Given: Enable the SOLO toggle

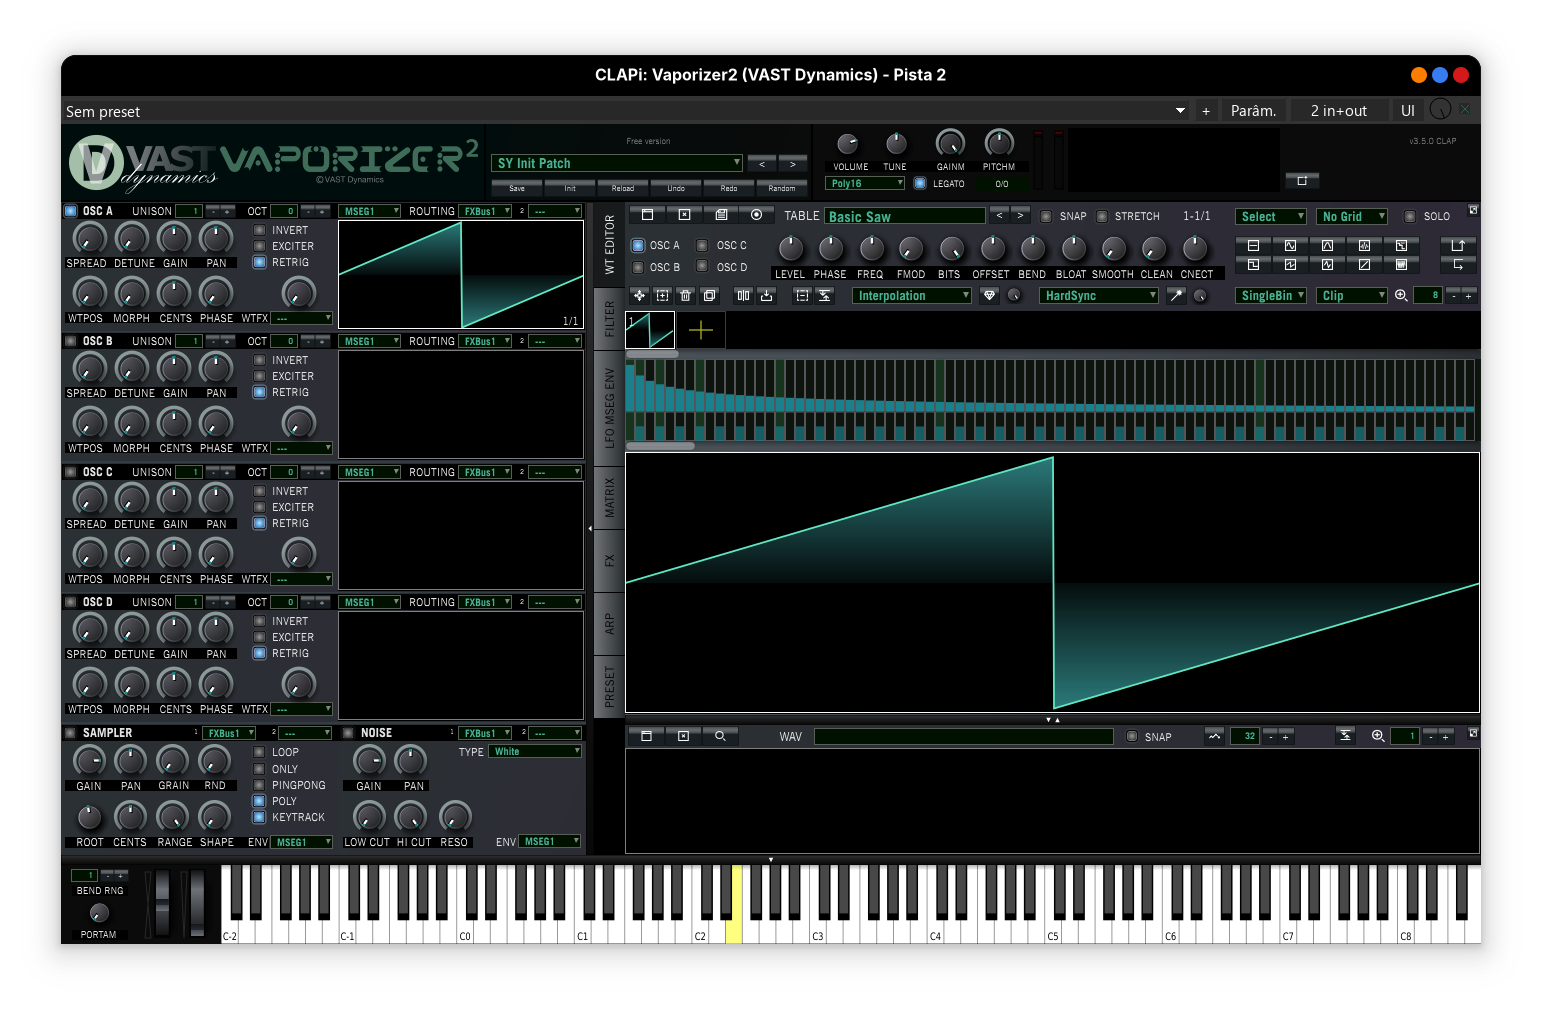Looking at the screenshot, I should 1412,215.
